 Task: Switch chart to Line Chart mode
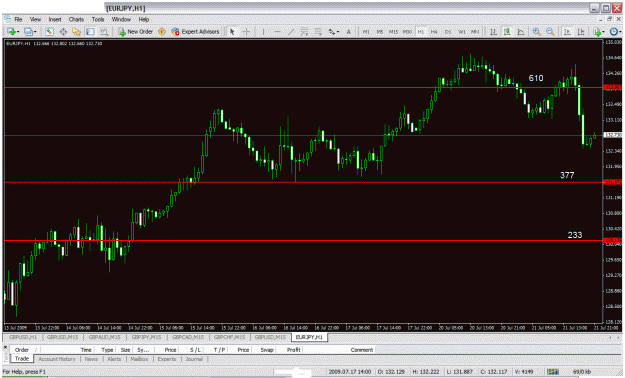click(521, 32)
